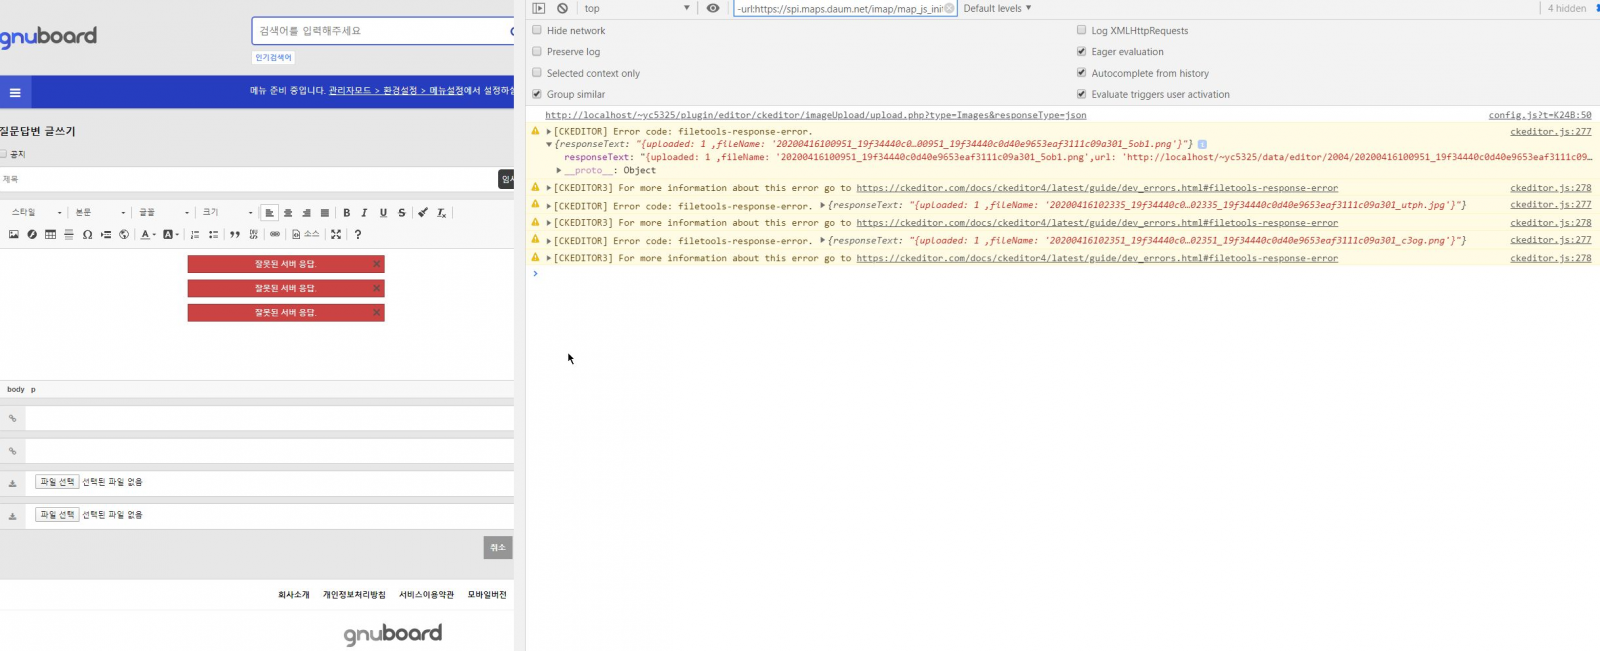This screenshot has height=651, width=1600.
Task: Align text right in the editor toolbar
Action: [306, 213]
